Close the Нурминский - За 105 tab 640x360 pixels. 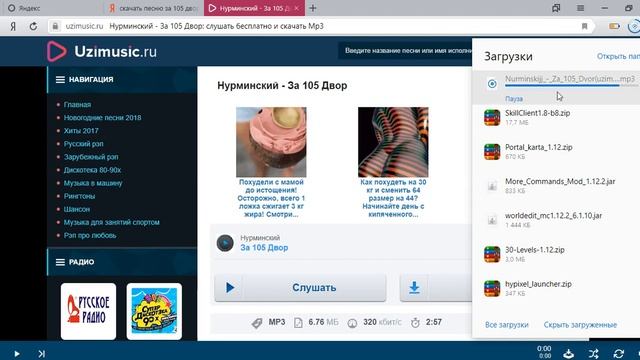297,8
